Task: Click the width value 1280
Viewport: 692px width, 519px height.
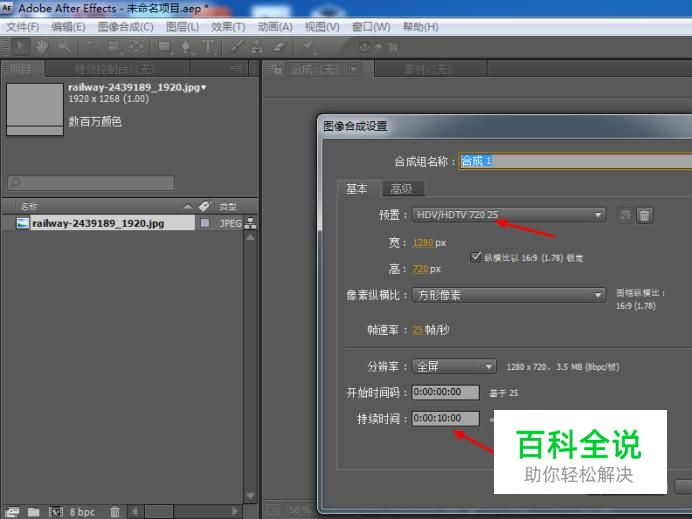Action: (x=422, y=243)
